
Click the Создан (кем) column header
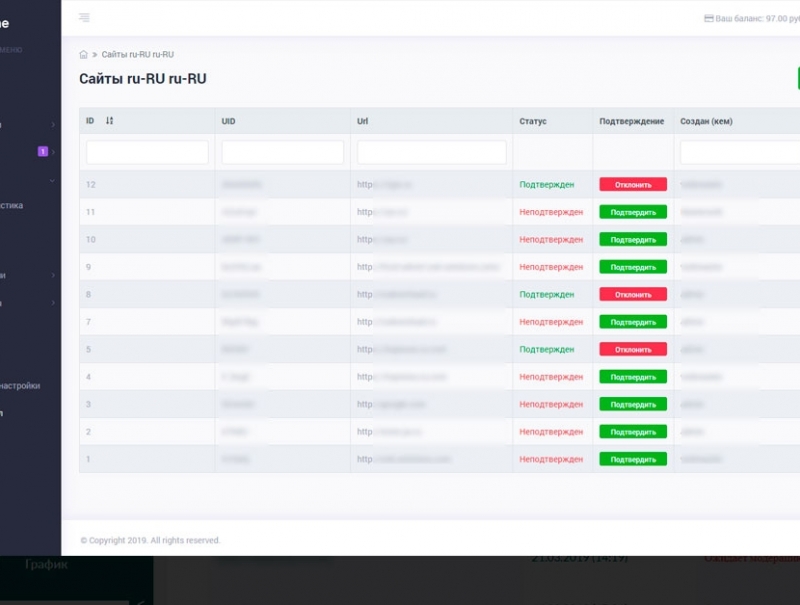point(706,121)
